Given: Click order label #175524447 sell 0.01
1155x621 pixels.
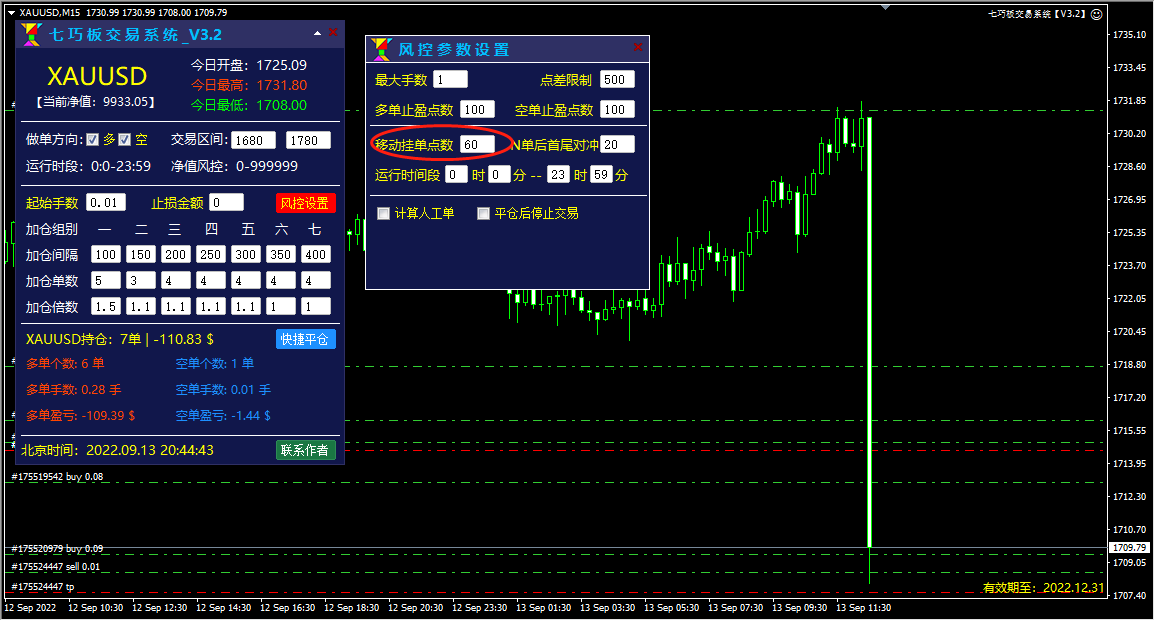Looking at the screenshot, I should point(56,566).
